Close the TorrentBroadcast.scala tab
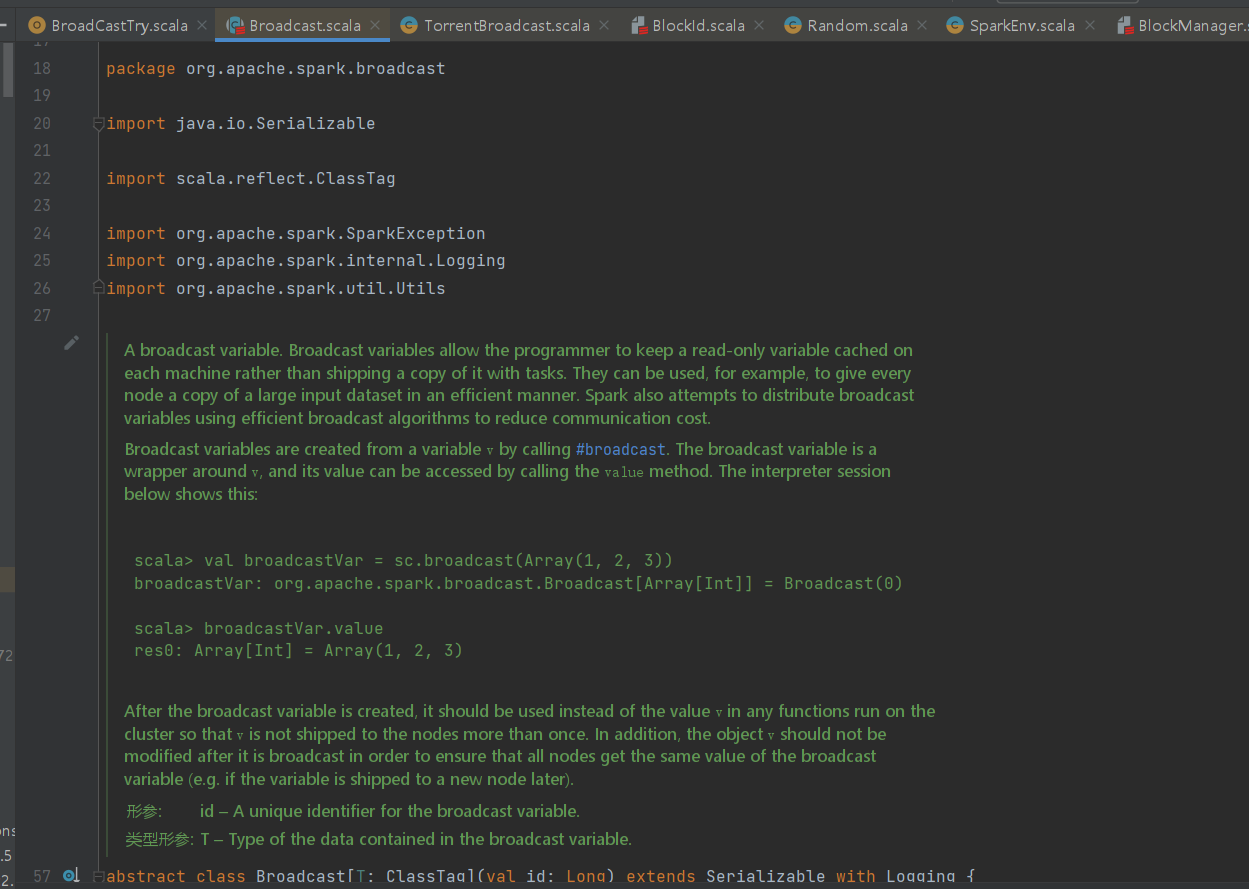This screenshot has height=889, width=1249. point(605,26)
